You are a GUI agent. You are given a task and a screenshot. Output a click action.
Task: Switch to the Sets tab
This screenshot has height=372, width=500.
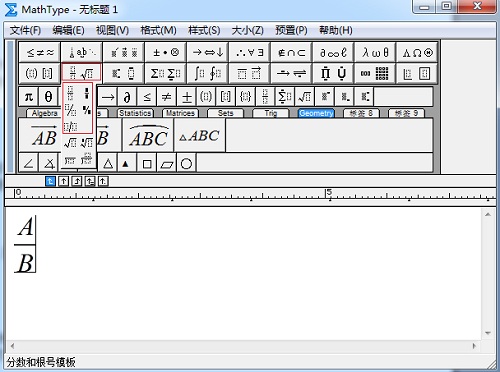pos(226,113)
